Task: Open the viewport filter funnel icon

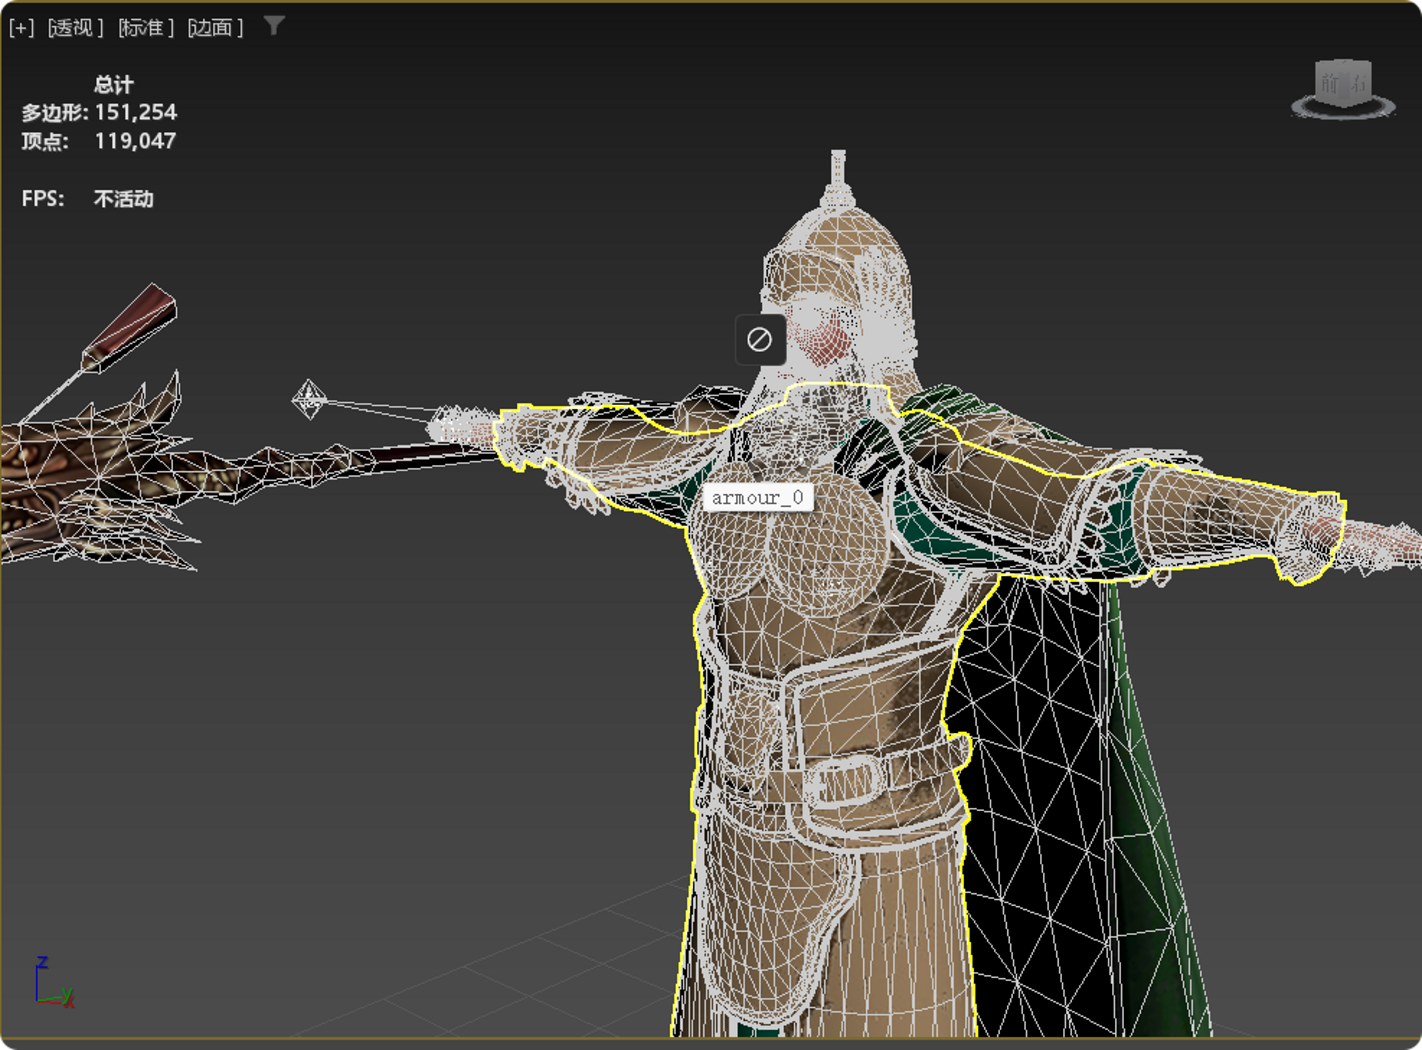Action: pyautogui.click(x=274, y=26)
